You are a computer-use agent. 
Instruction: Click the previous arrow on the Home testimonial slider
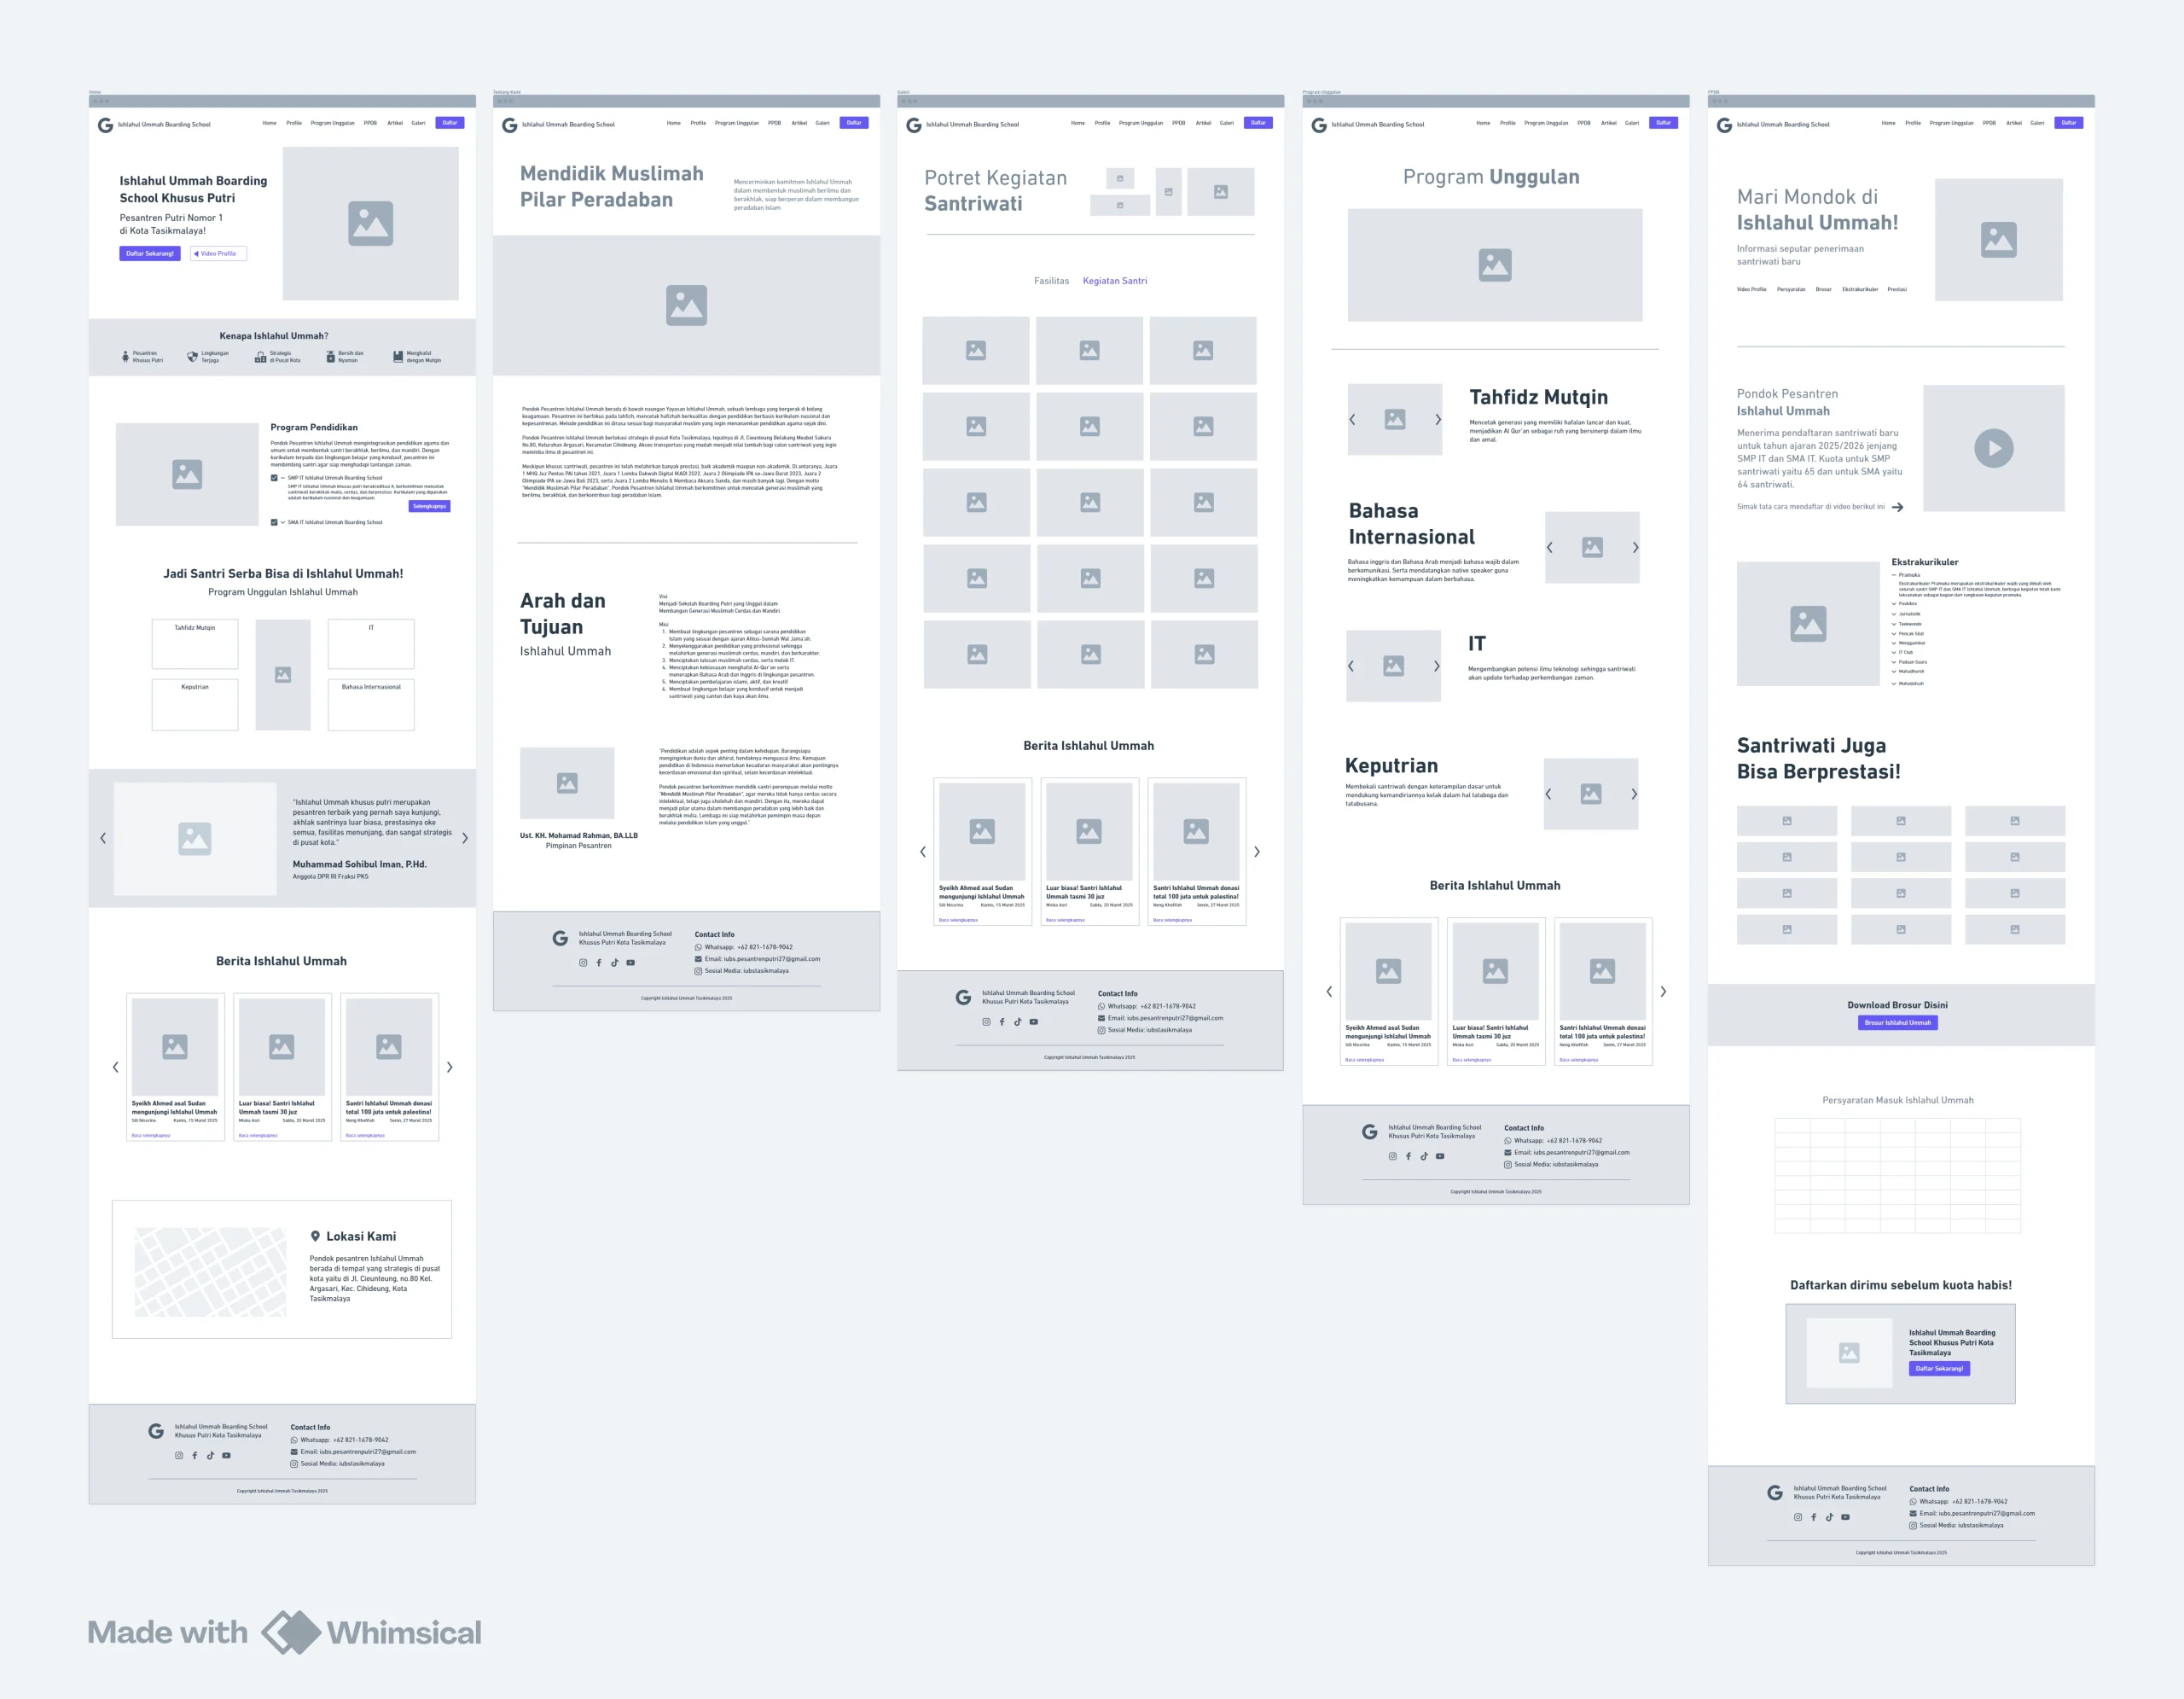103,838
